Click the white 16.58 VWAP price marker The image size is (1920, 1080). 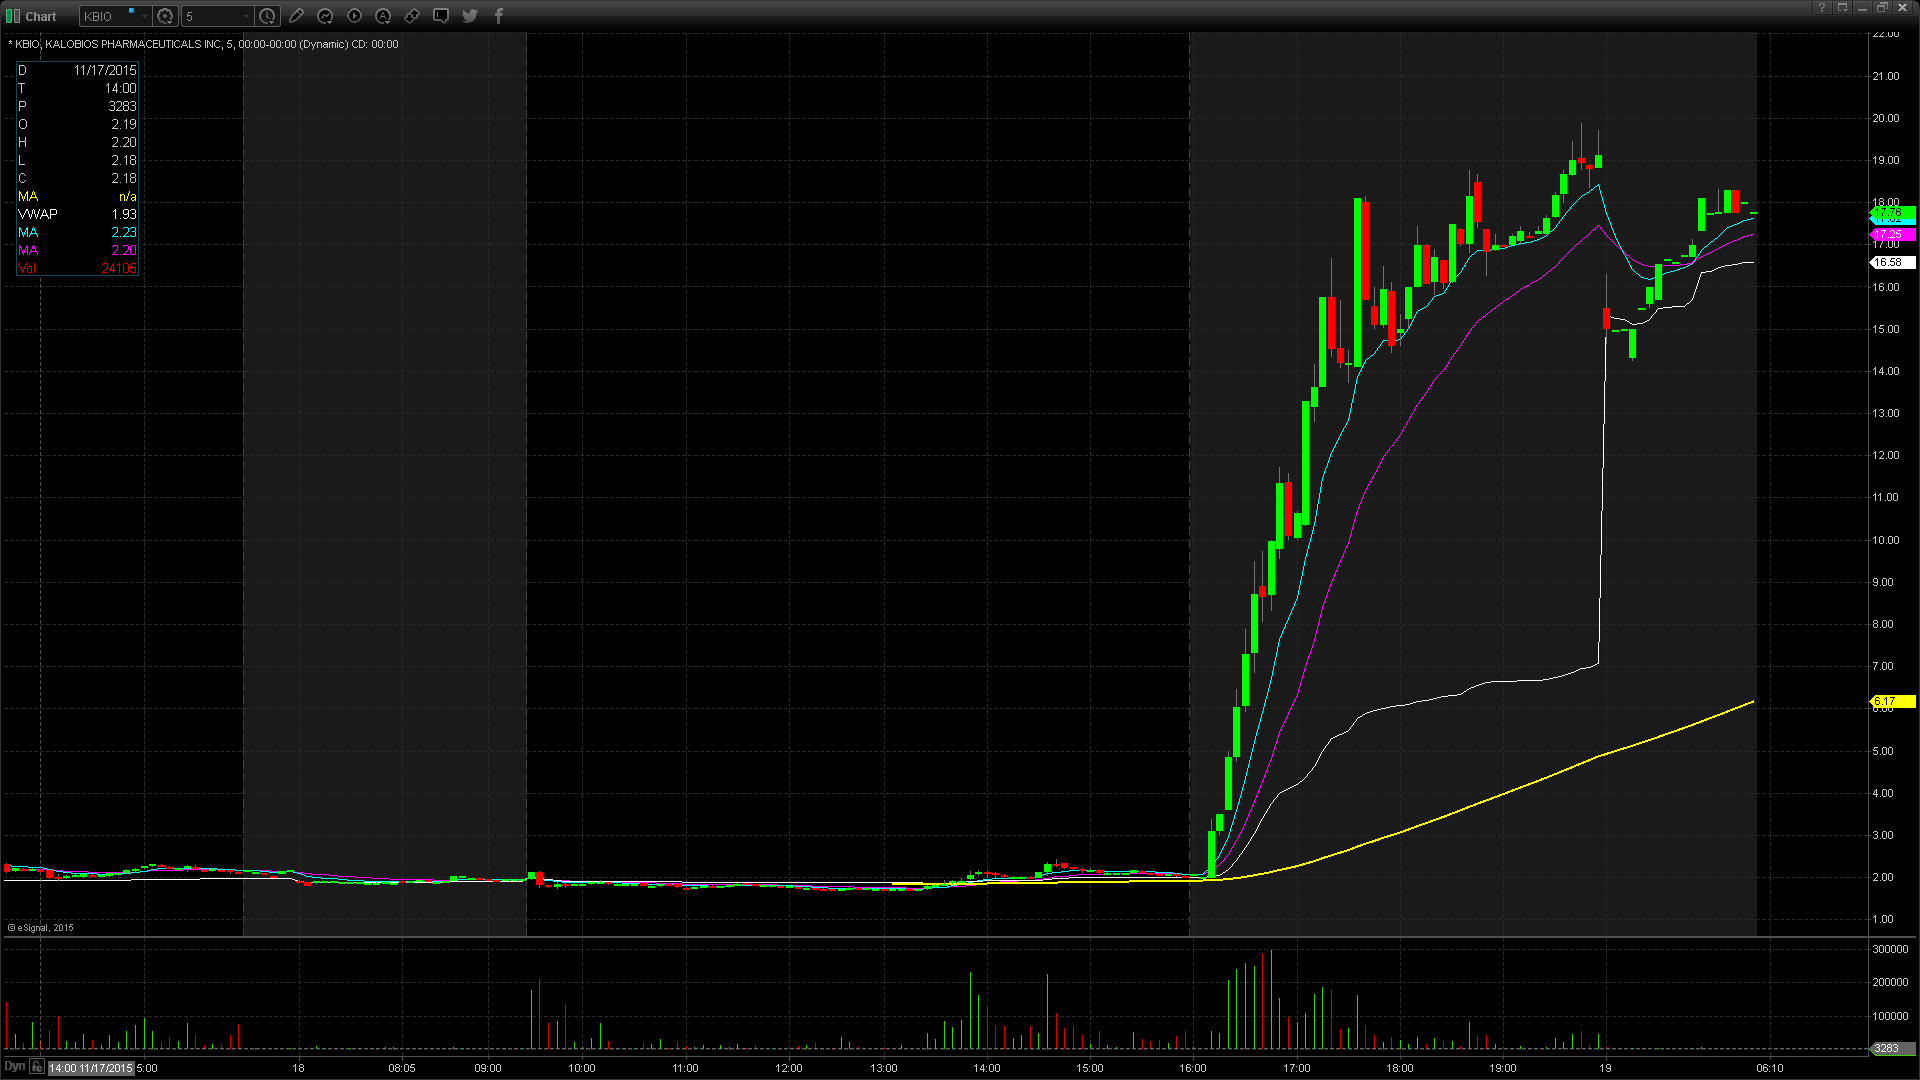click(1892, 263)
